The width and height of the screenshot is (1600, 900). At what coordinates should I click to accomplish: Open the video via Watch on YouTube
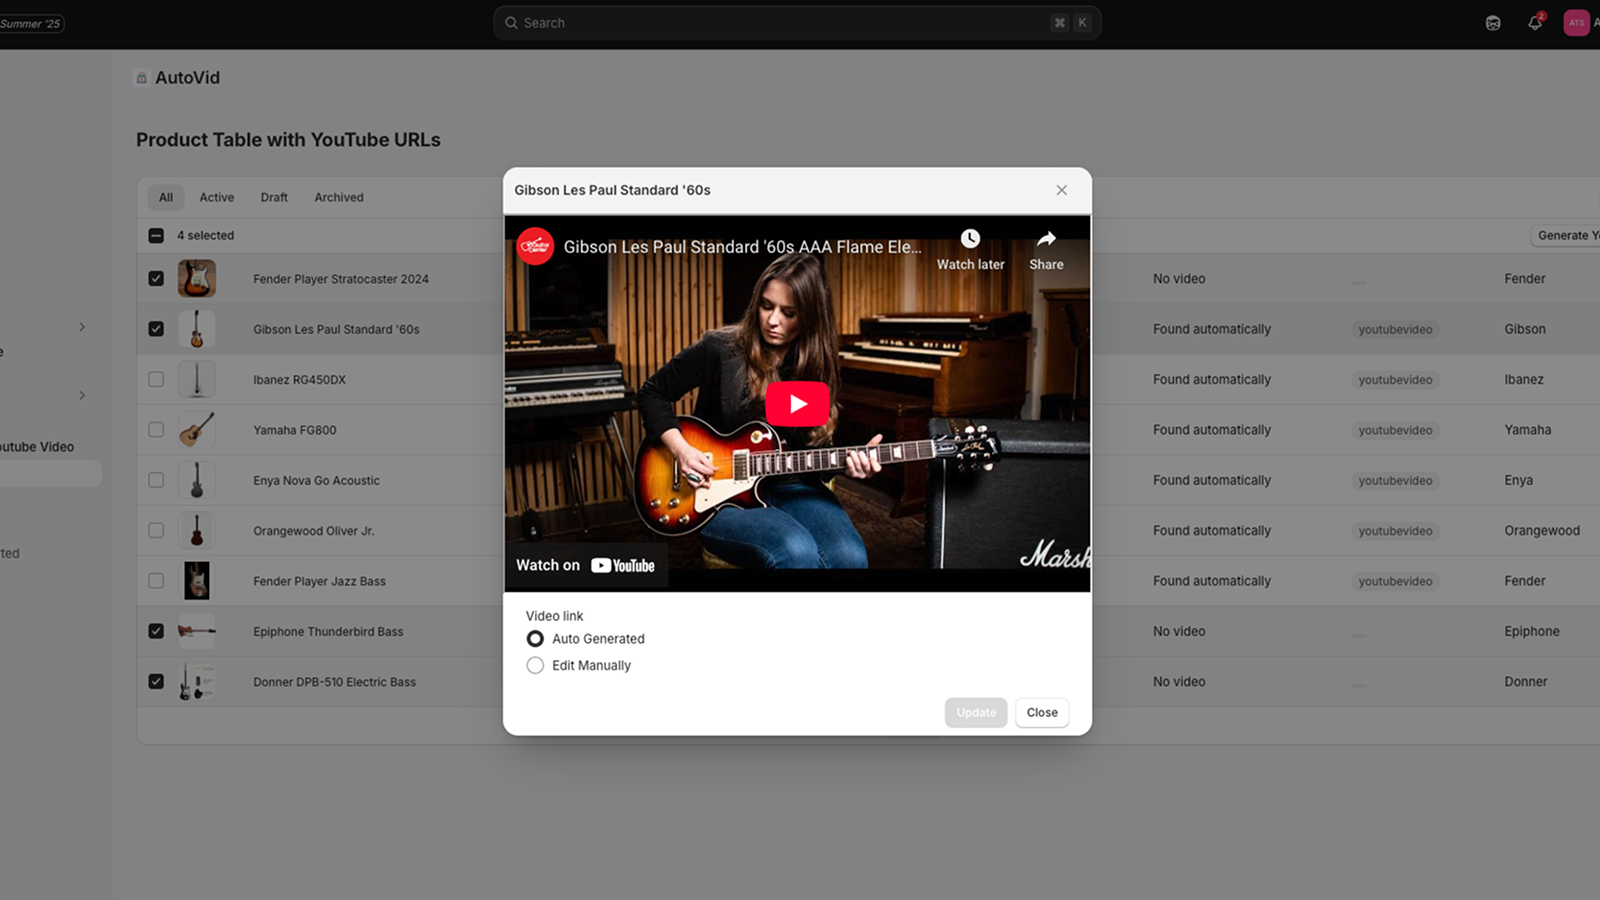pos(586,564)
